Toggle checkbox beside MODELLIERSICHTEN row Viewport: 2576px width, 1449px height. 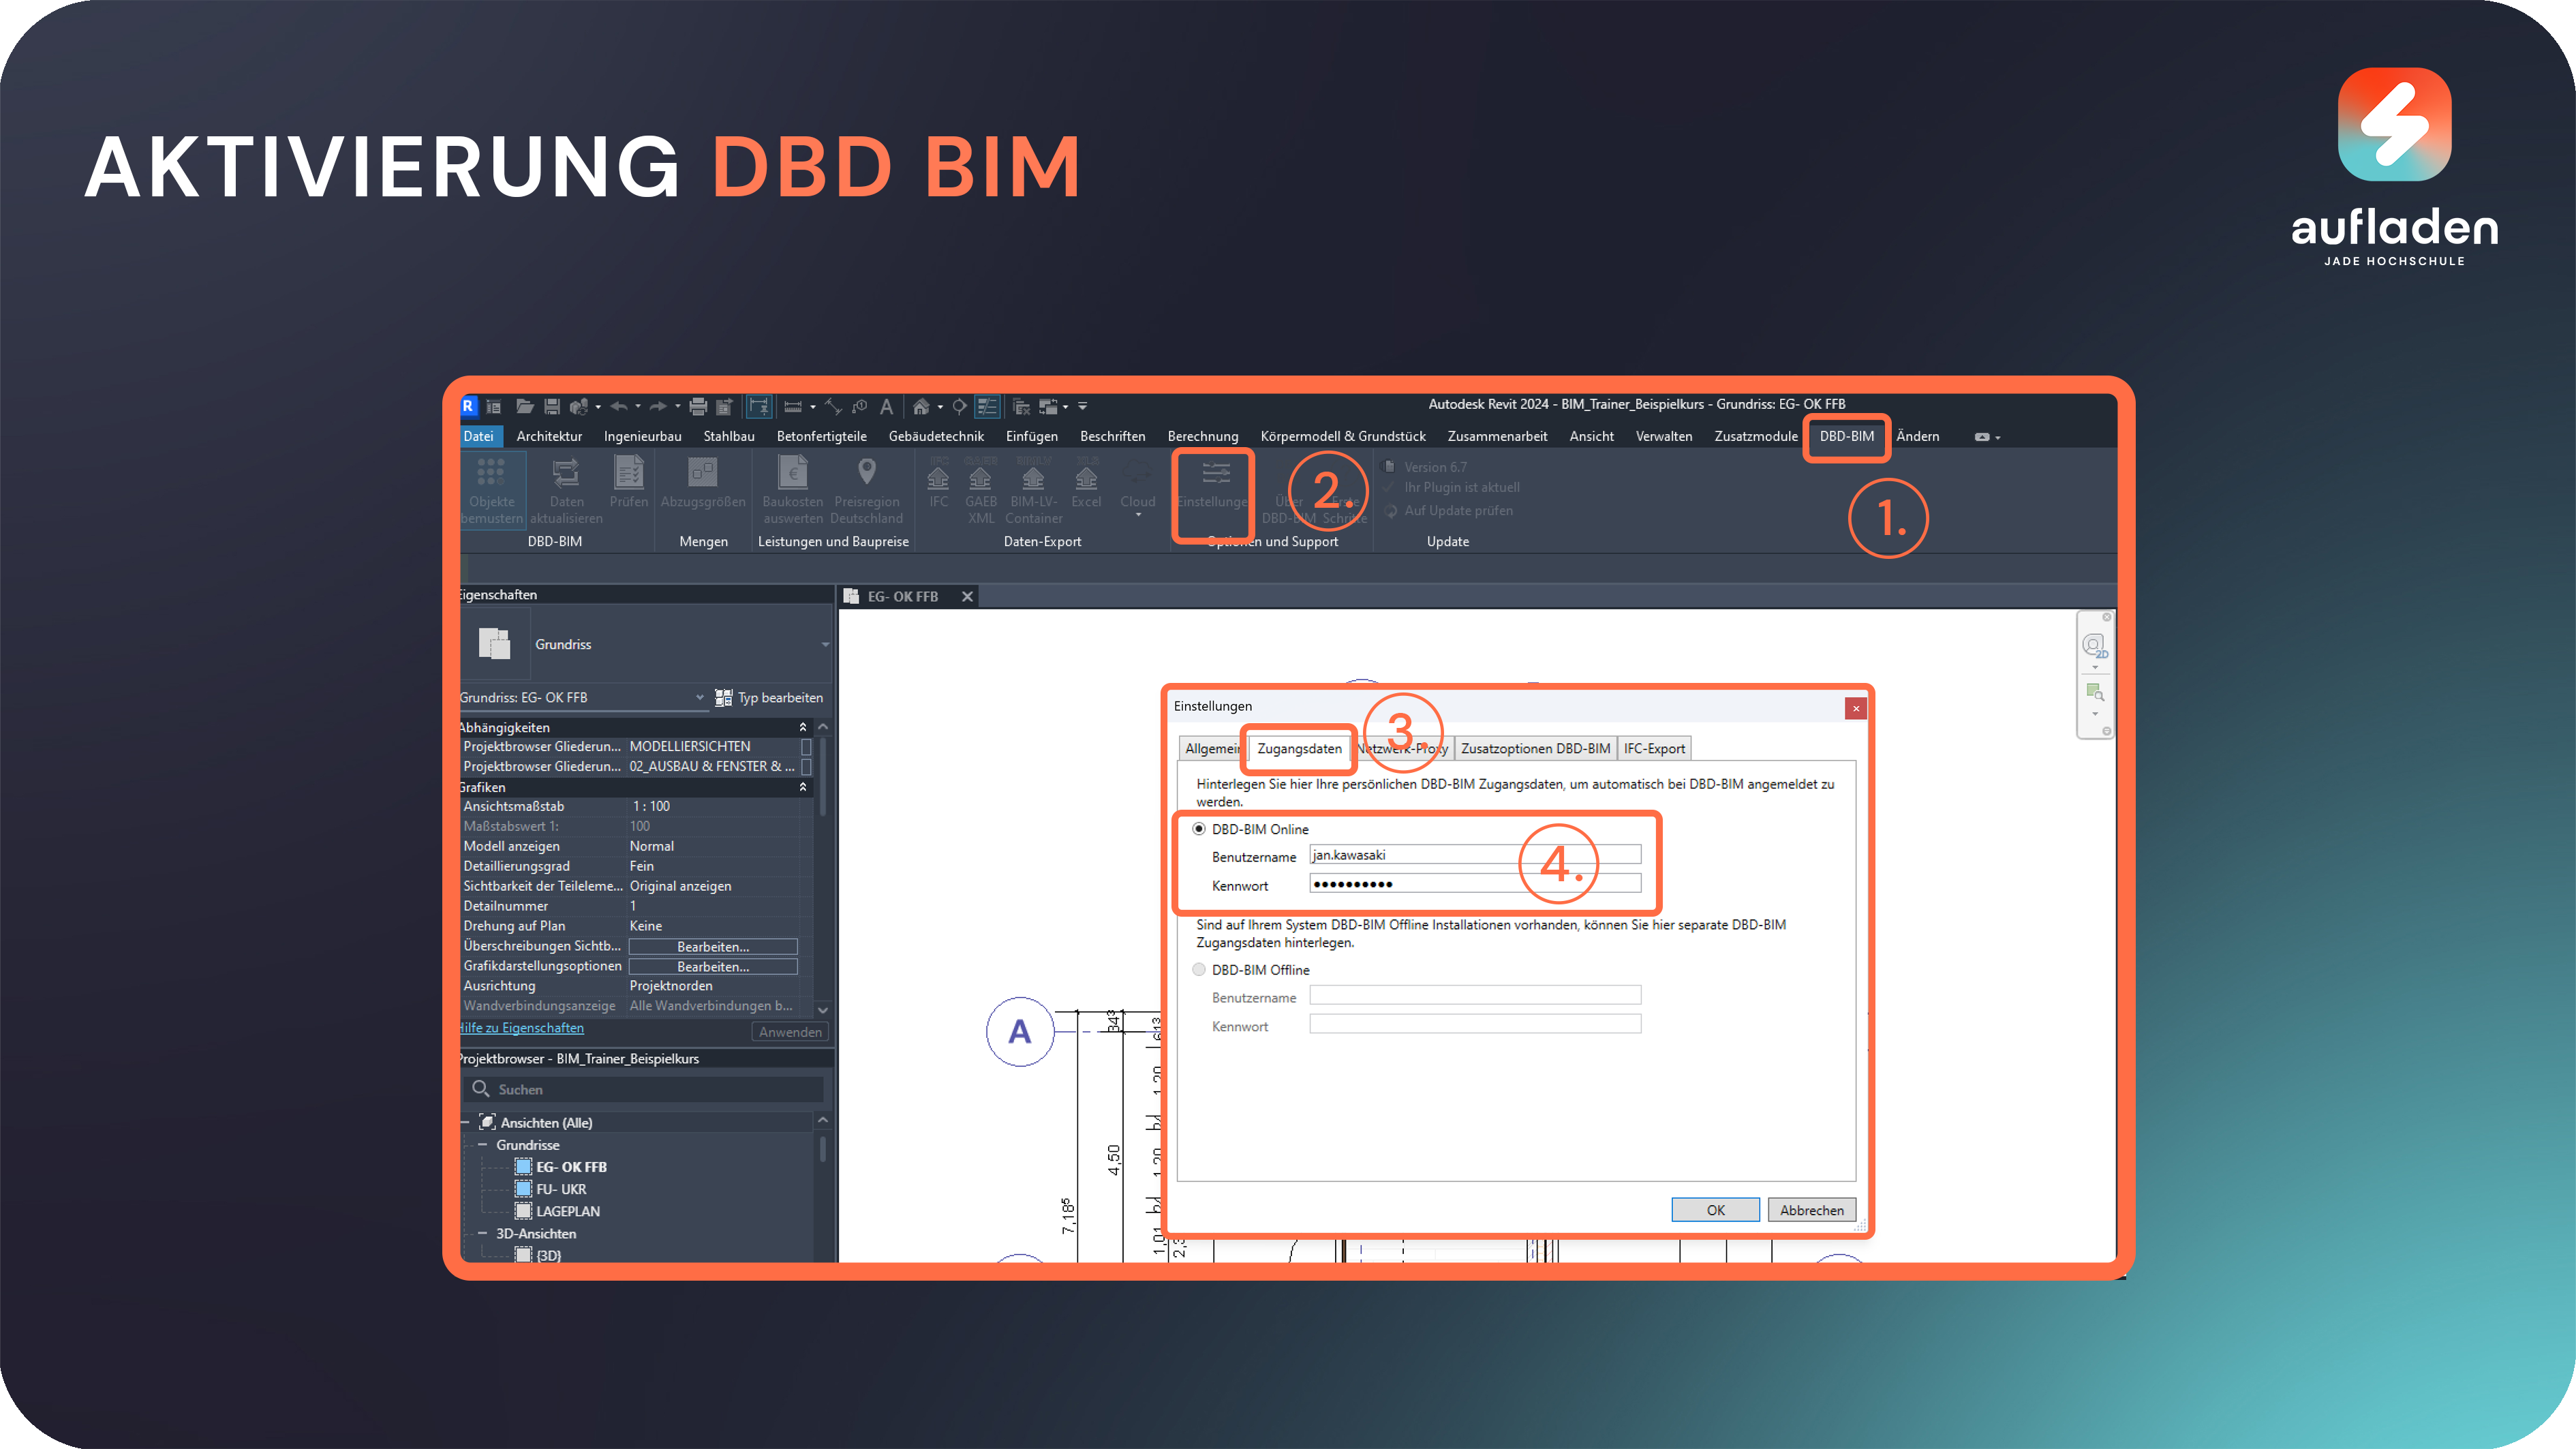(x=806, y=747)
